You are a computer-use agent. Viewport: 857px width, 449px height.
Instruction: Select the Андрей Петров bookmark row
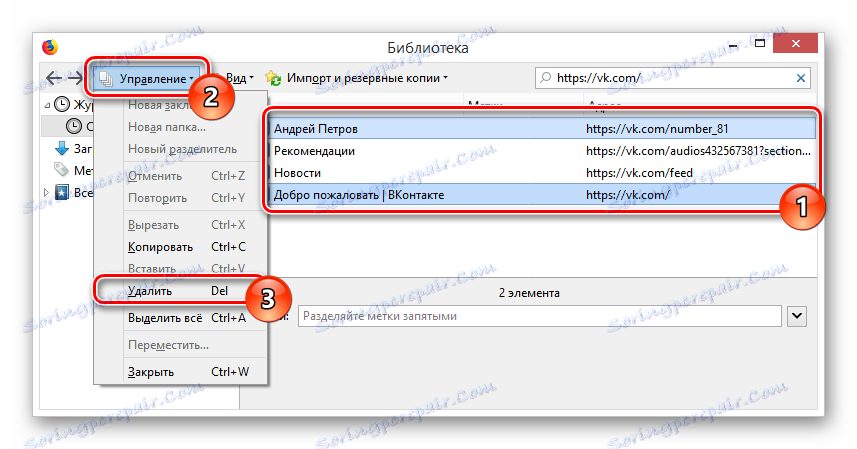tap(543, 129)
